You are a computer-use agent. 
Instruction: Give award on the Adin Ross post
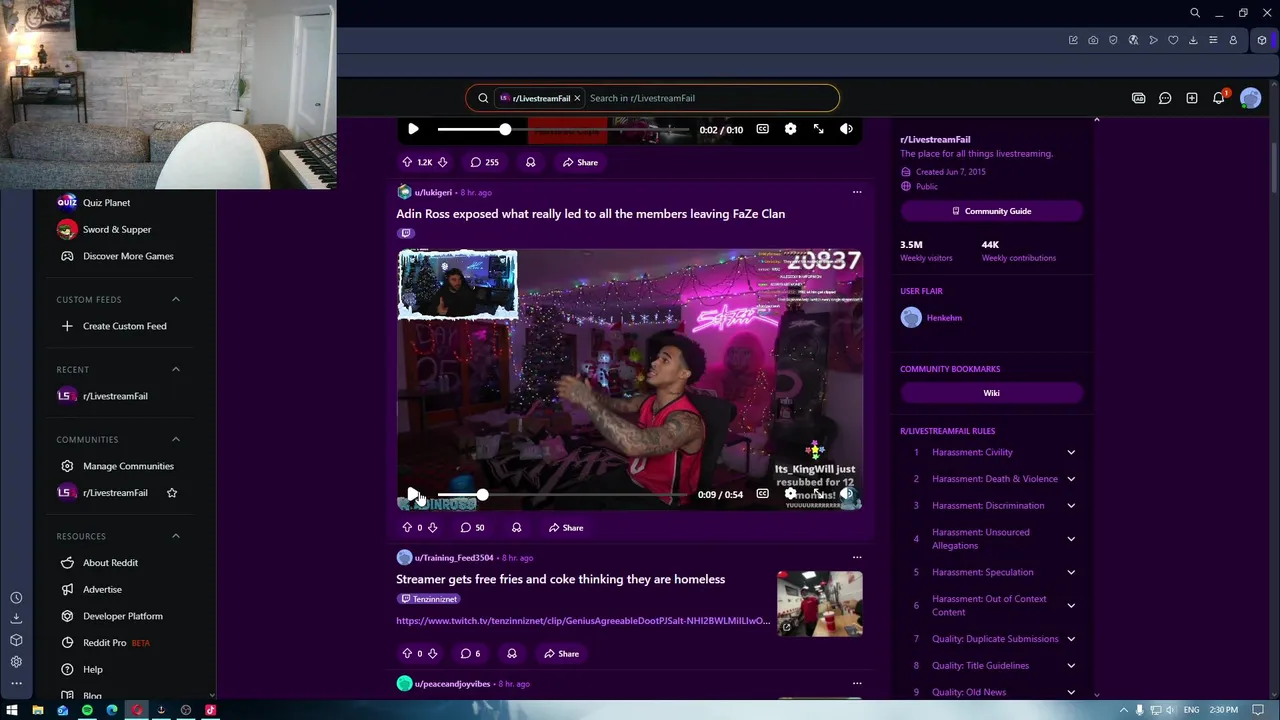516,527
